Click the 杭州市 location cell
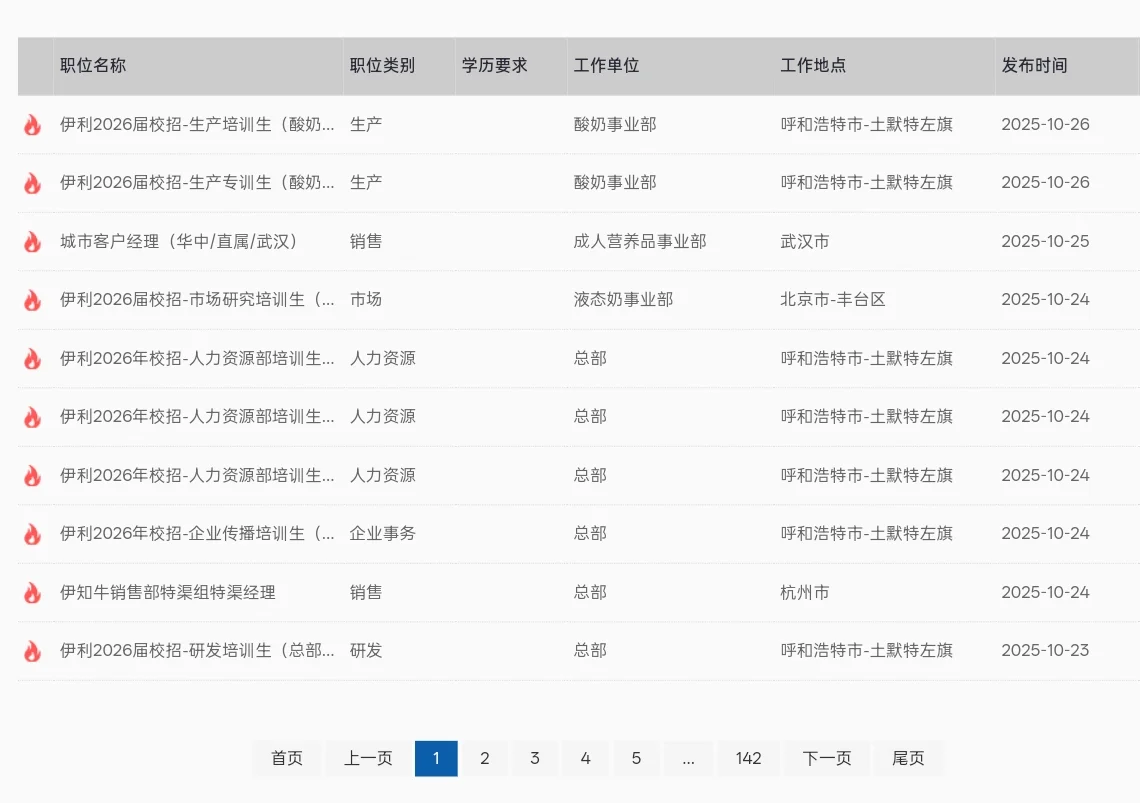1140x803 pixels. pyautogui.click(x=805, y=593)
